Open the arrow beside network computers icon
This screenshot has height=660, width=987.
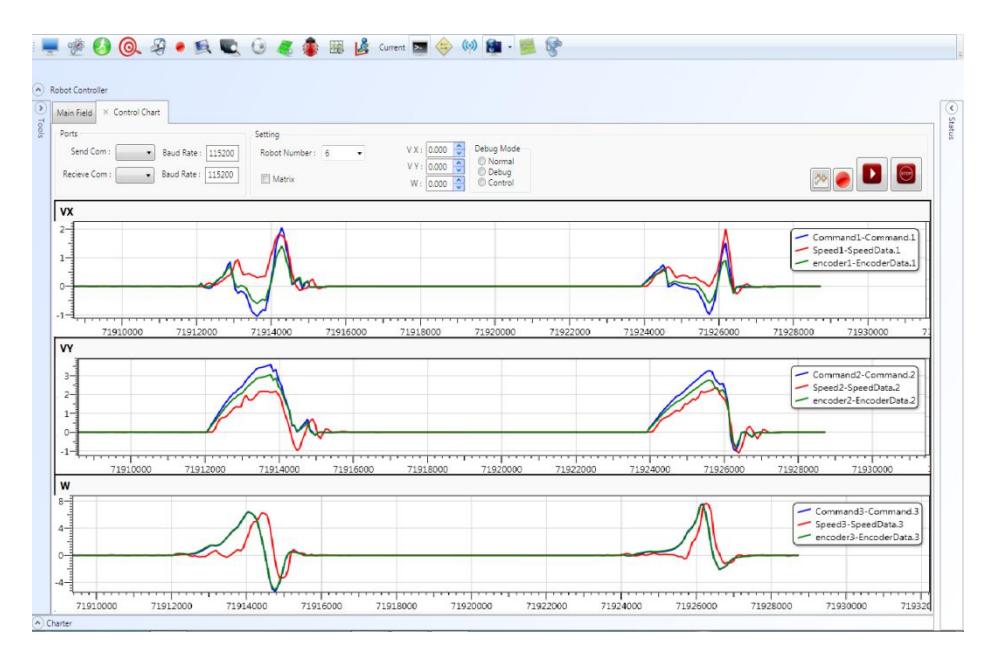pos(509,47)
